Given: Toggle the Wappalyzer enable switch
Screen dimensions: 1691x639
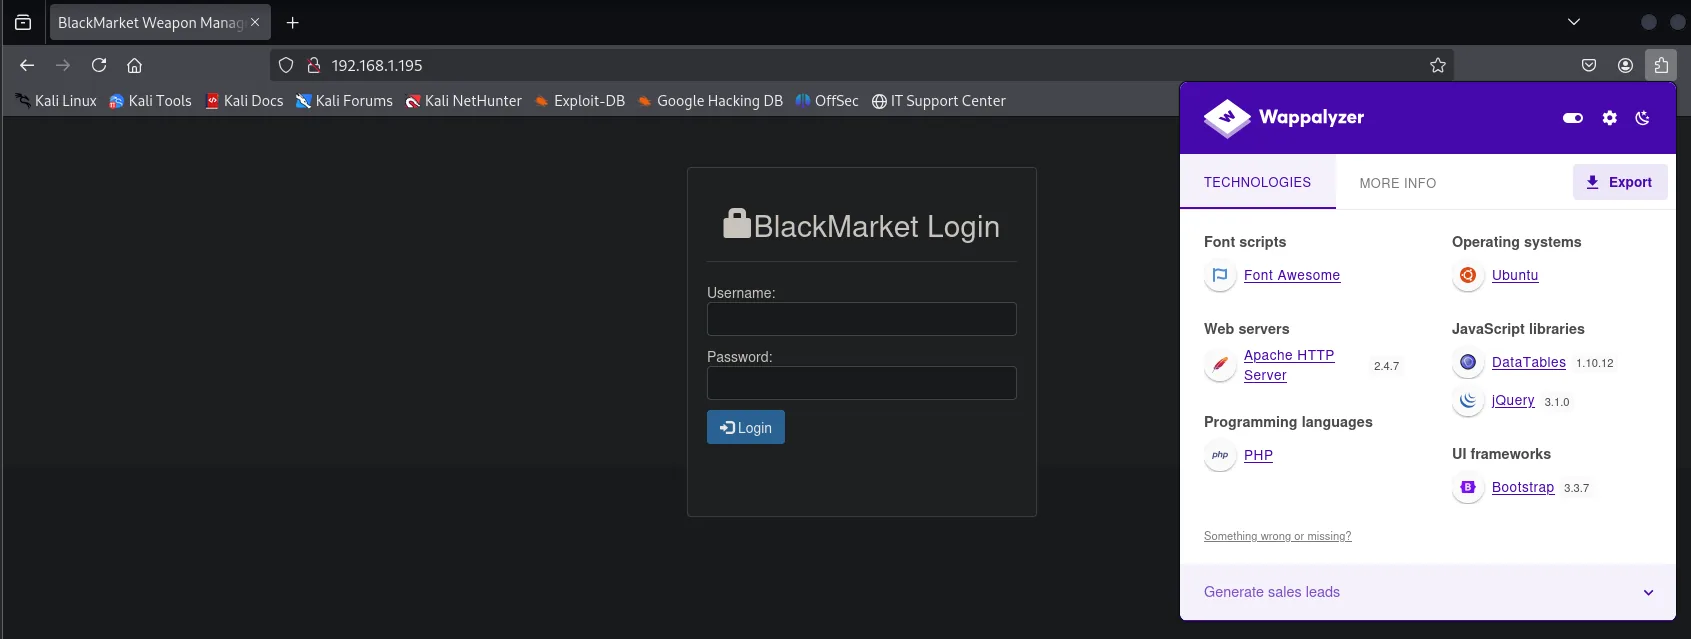Looking at the screenshot, I should point(1573,118).
